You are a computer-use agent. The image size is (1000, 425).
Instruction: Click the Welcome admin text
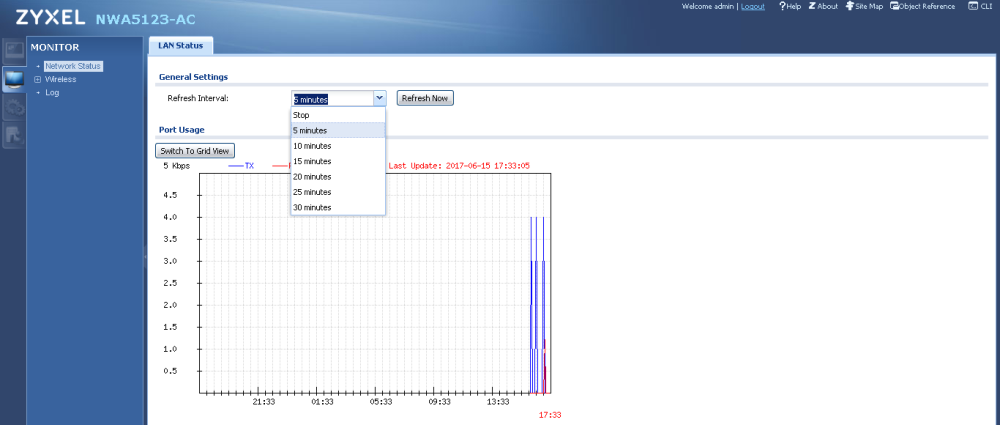click(708, 6)
